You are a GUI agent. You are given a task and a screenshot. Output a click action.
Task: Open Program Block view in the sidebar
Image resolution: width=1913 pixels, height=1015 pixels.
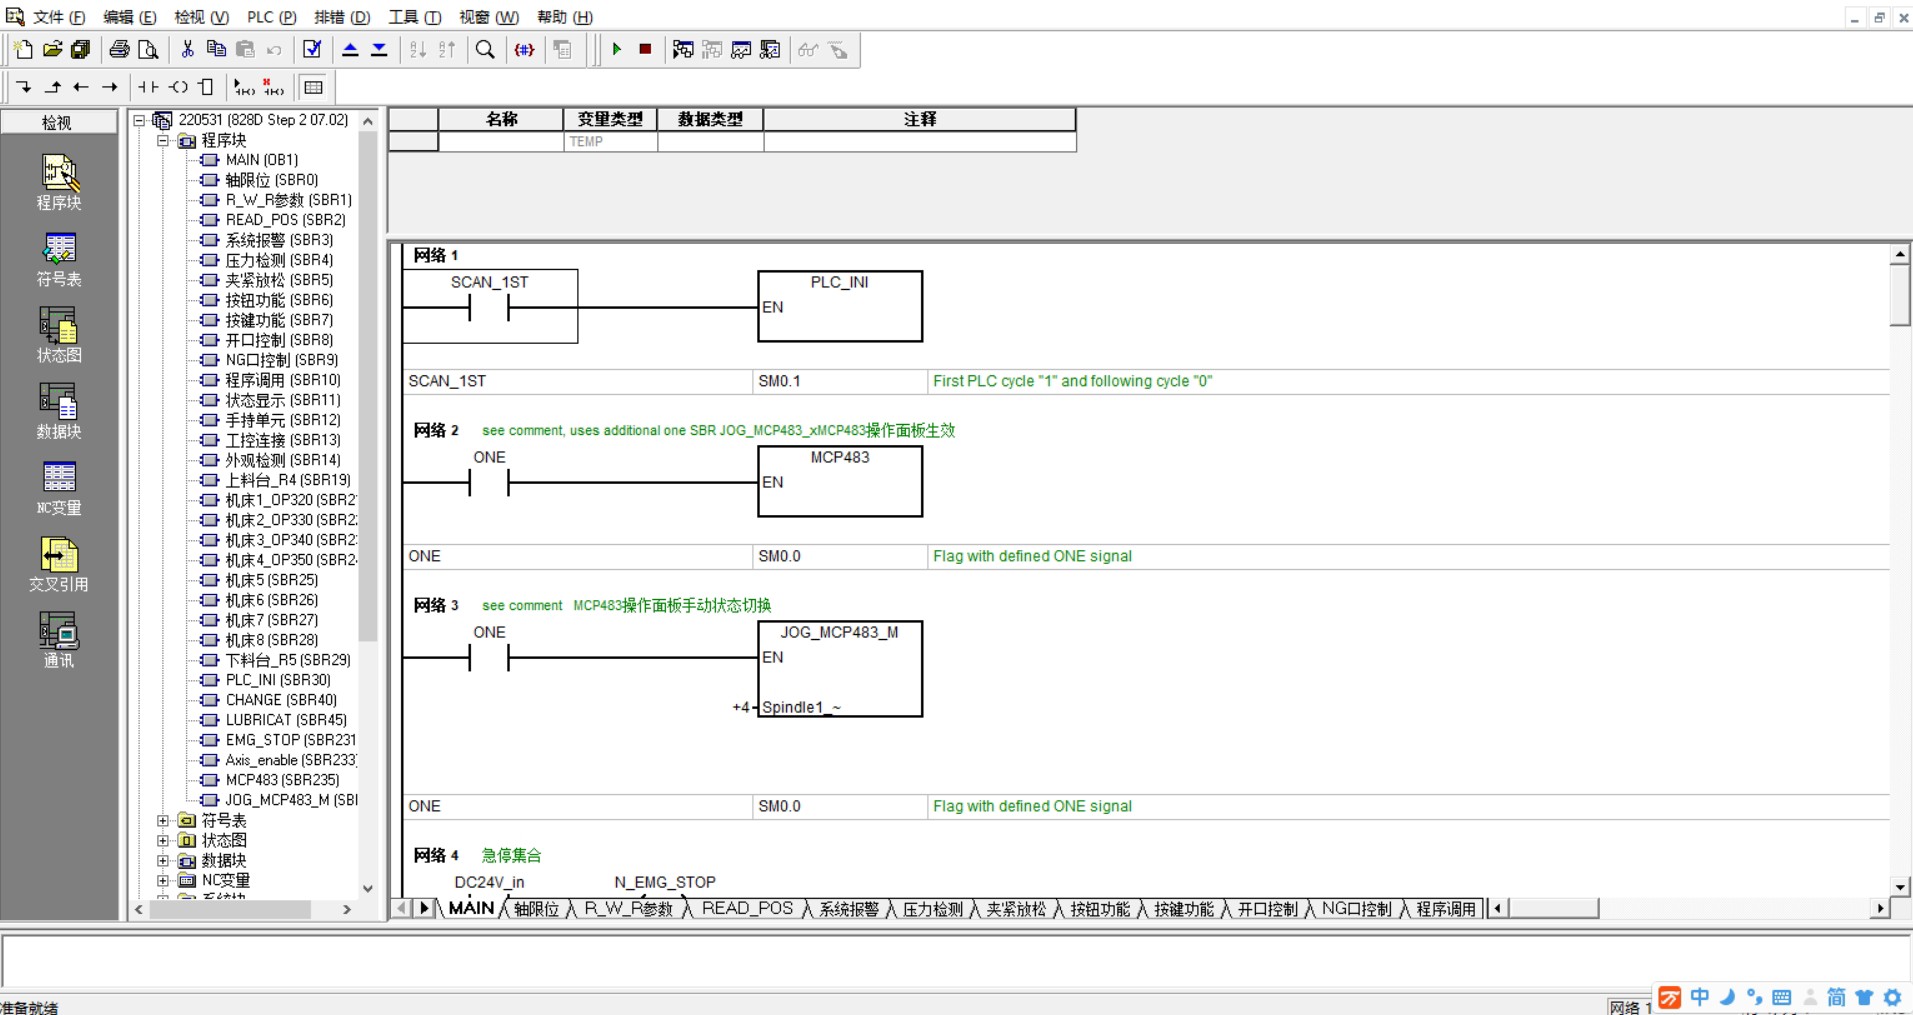pyautogui.click(x=59, y=182)
